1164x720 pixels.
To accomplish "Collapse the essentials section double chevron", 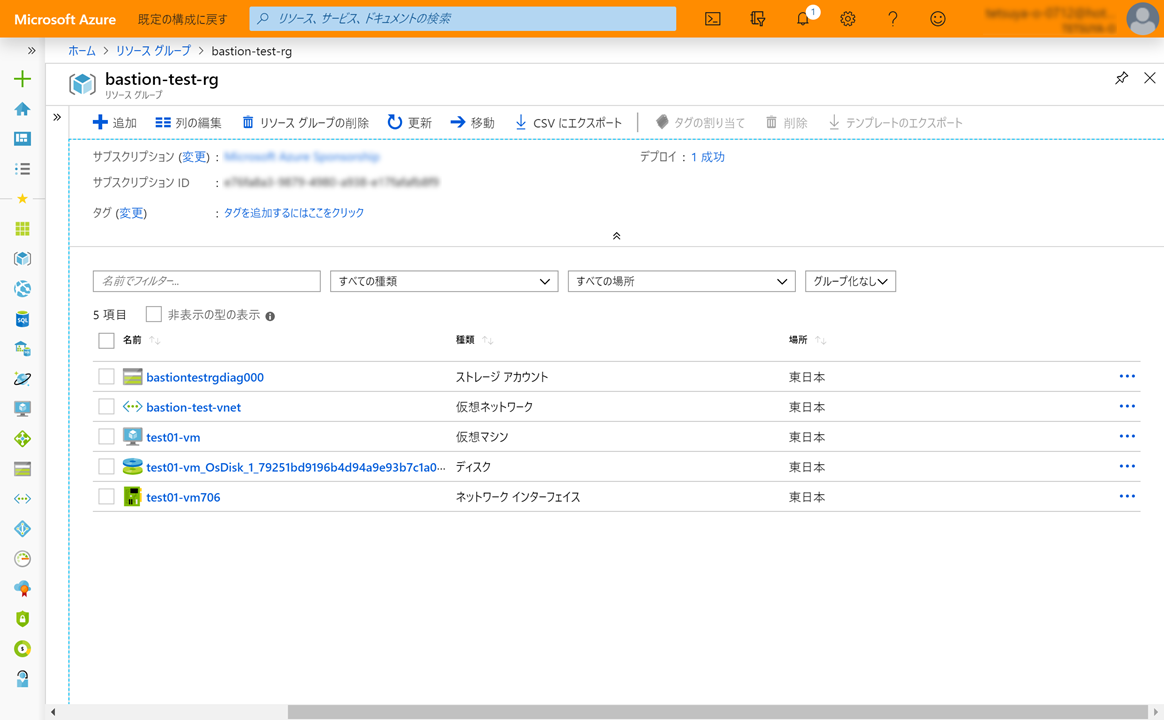I will (x=616, y=236).
